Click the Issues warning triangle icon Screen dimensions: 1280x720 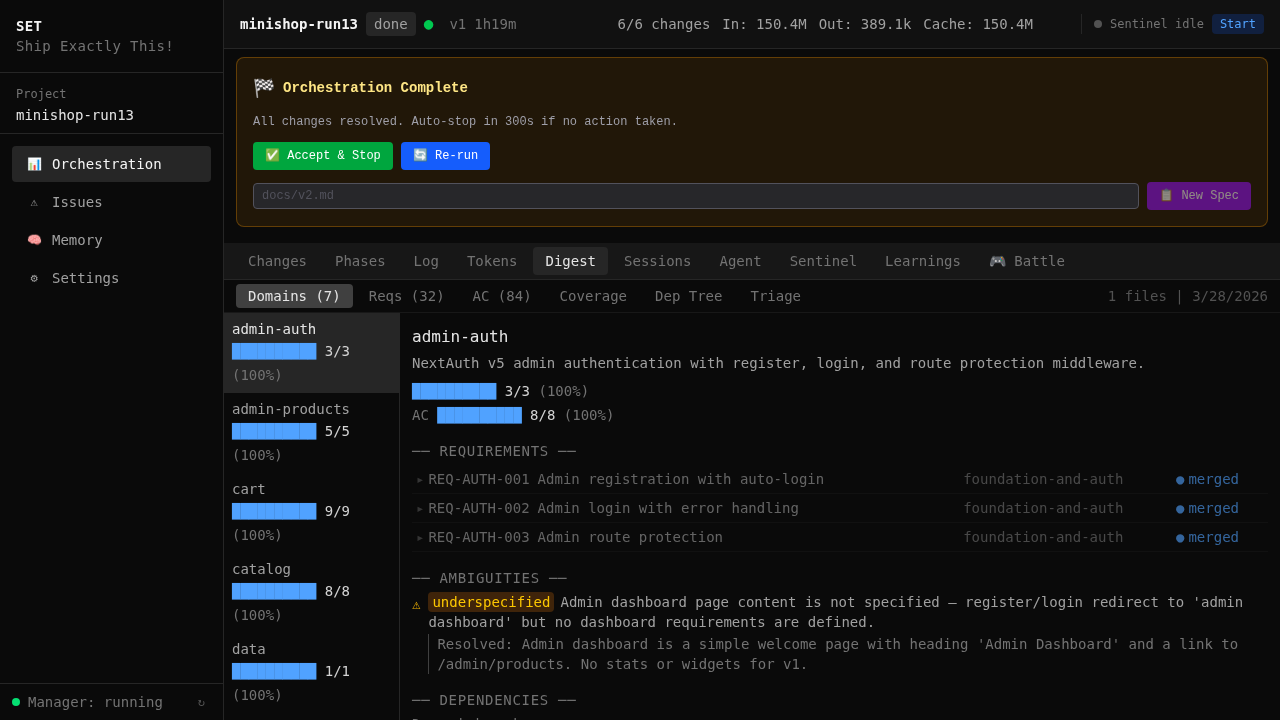tap(33, 202)
